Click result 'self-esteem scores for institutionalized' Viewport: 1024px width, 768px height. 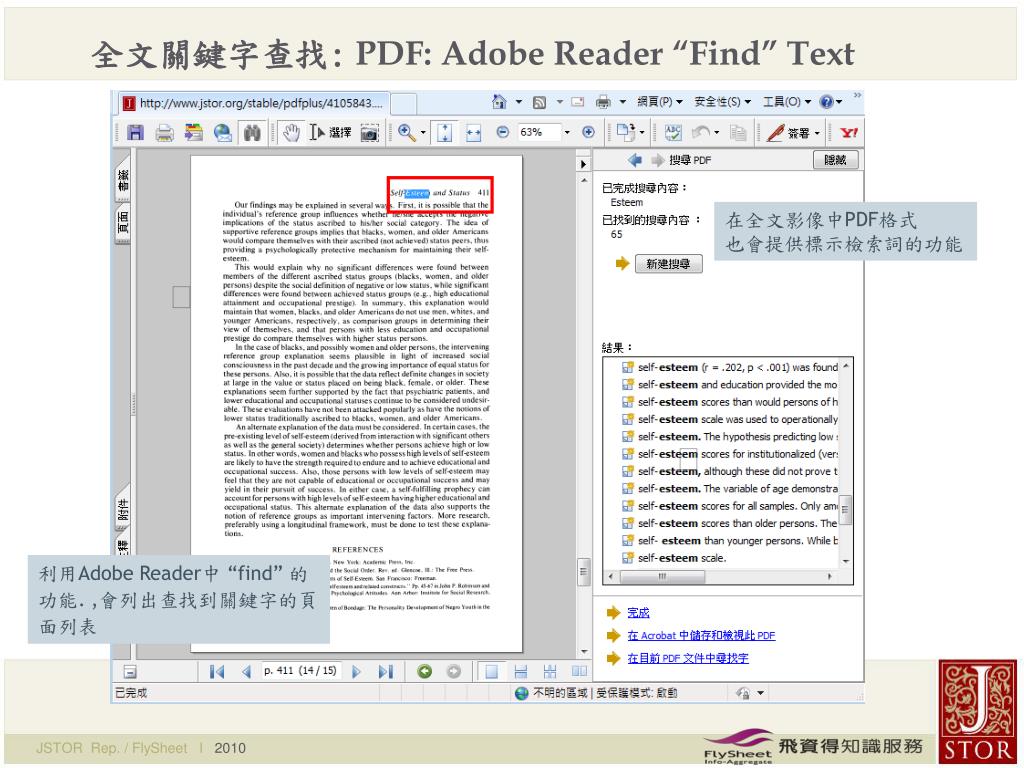point(730,454)
